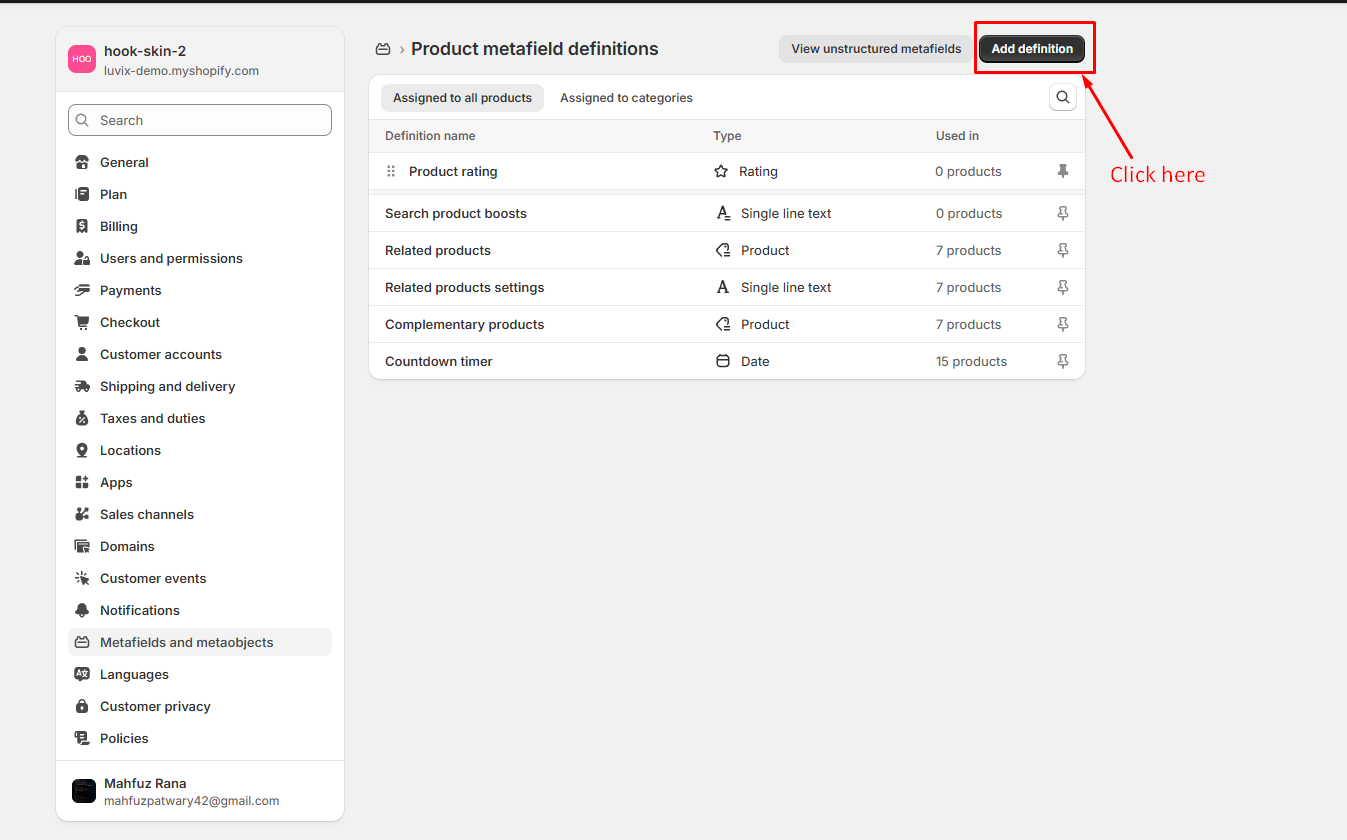Go to Users and permissions
The height and width of the screenshot is (840, 1347).
click(x=171, y=258)
